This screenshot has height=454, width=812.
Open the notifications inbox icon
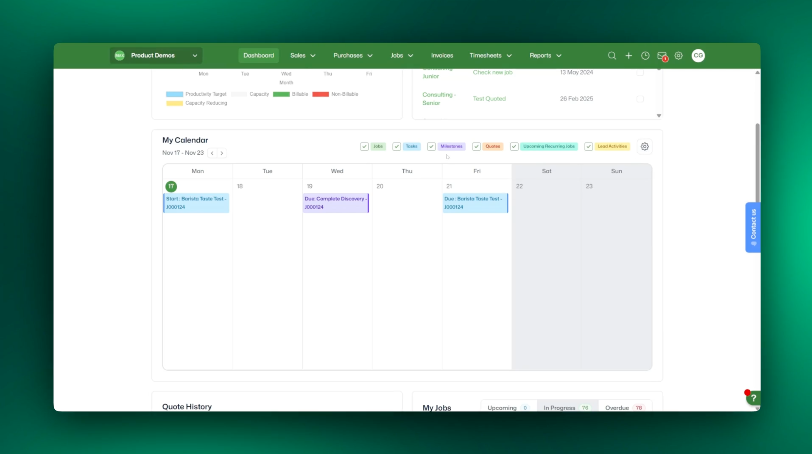pos(662,56)
